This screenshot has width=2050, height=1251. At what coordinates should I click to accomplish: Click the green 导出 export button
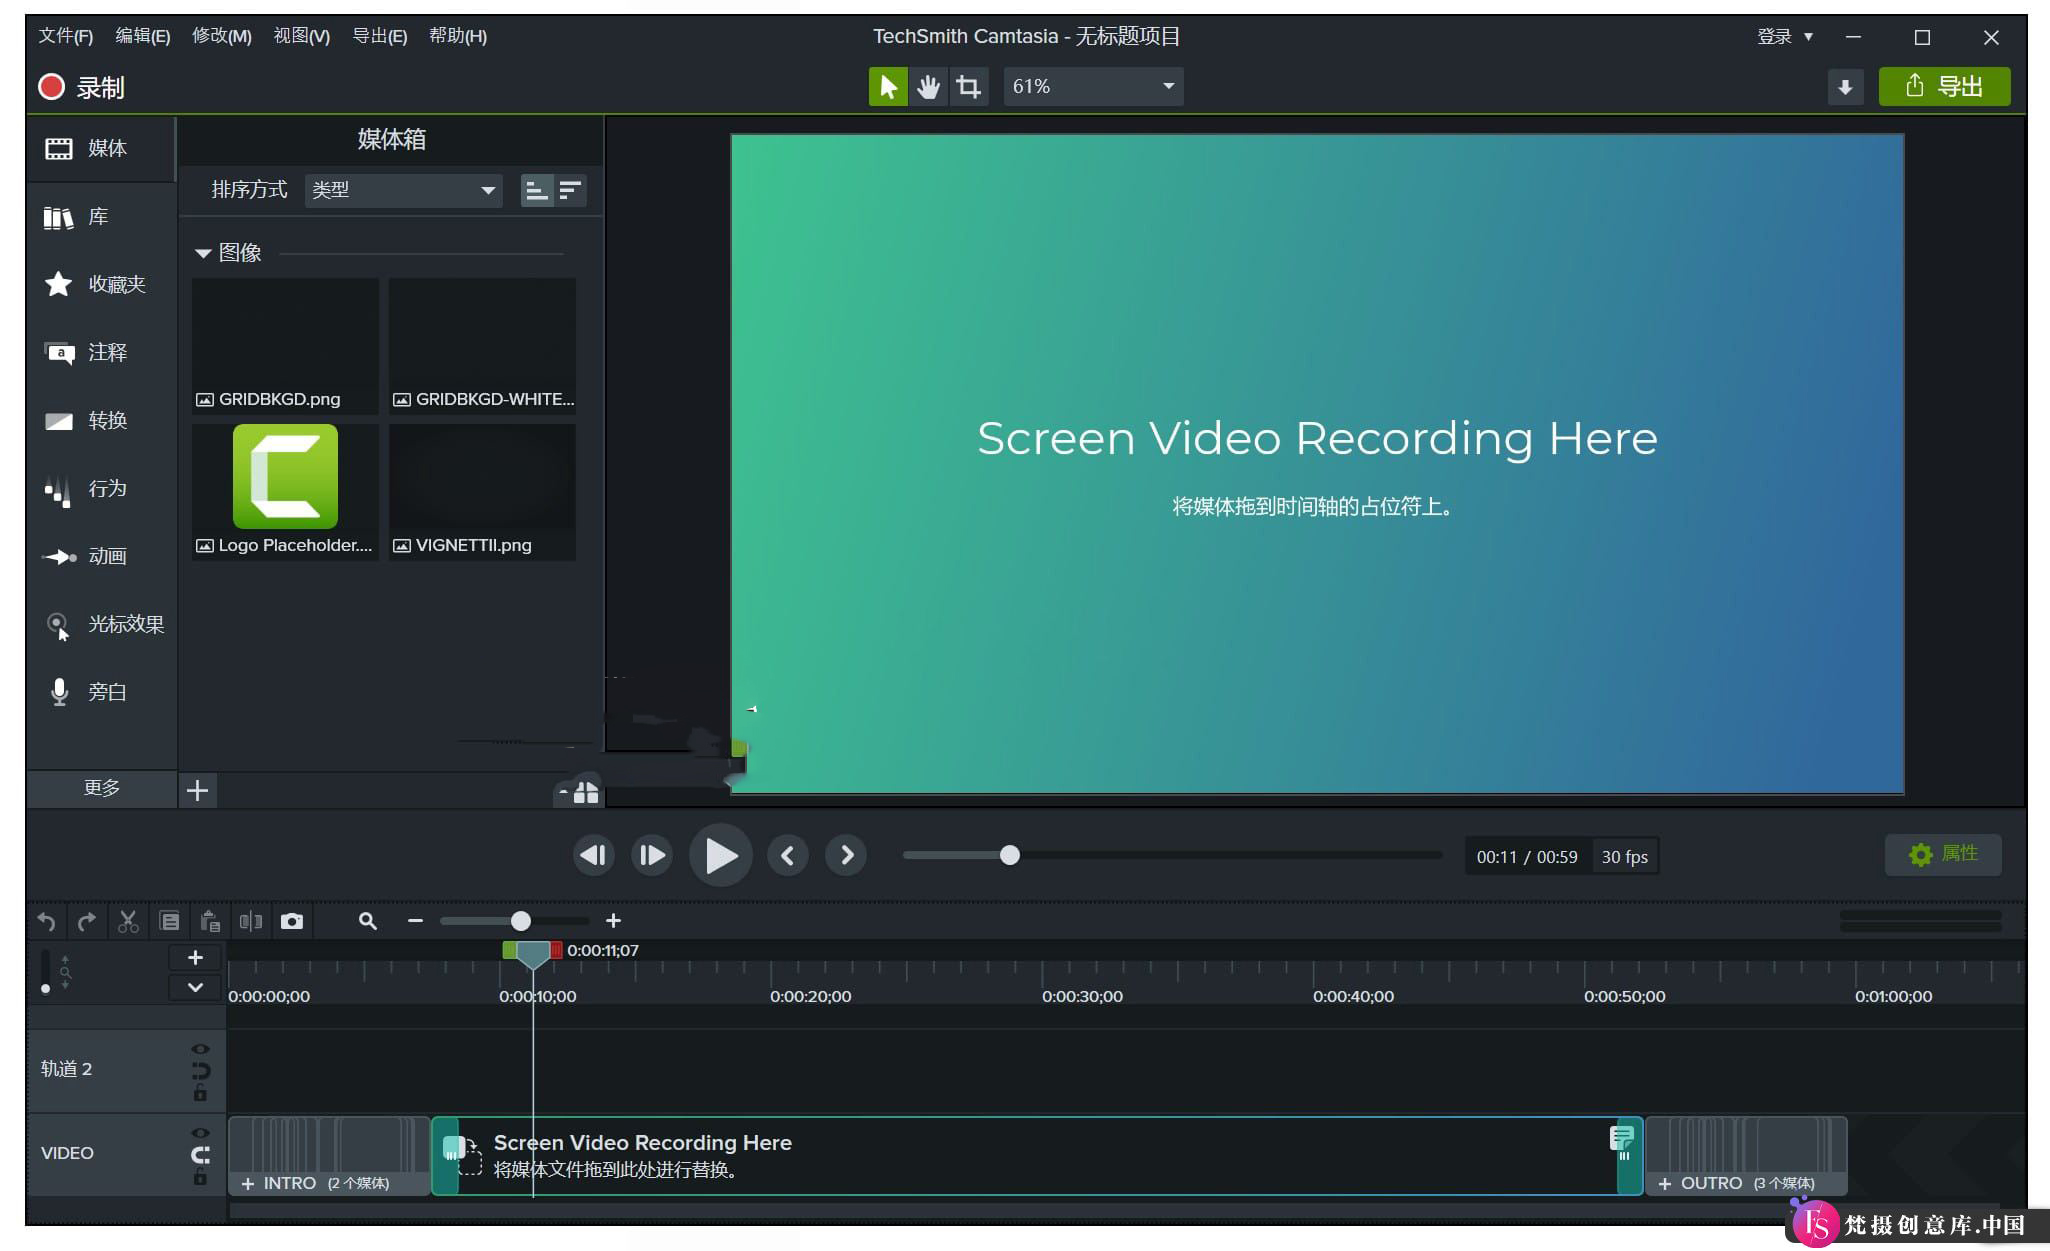1944,87
